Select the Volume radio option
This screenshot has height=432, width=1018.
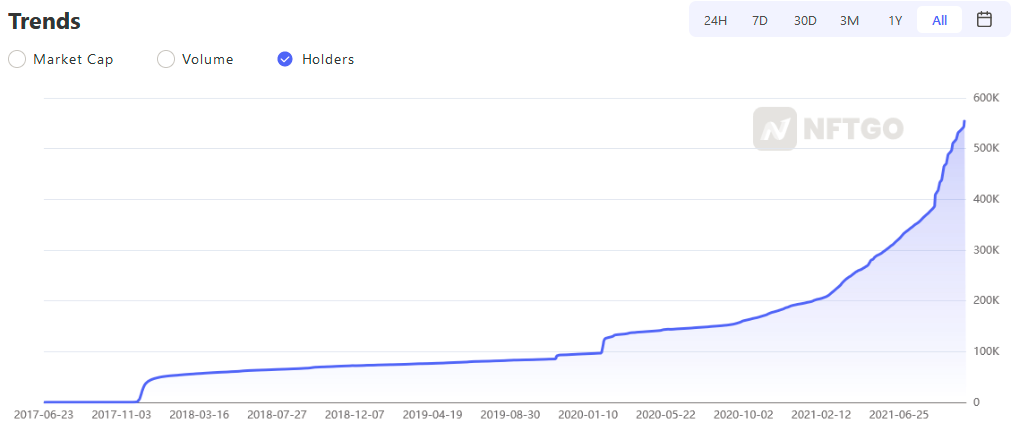pos(166,59)
